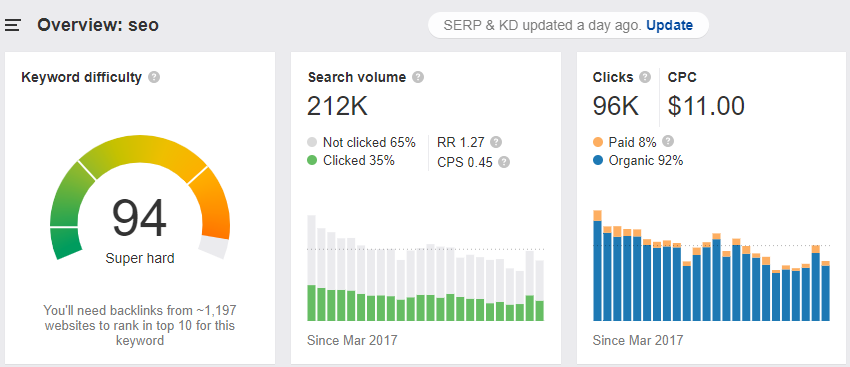Click the CPS 0.45 metric text

click(x=465, y=162)
